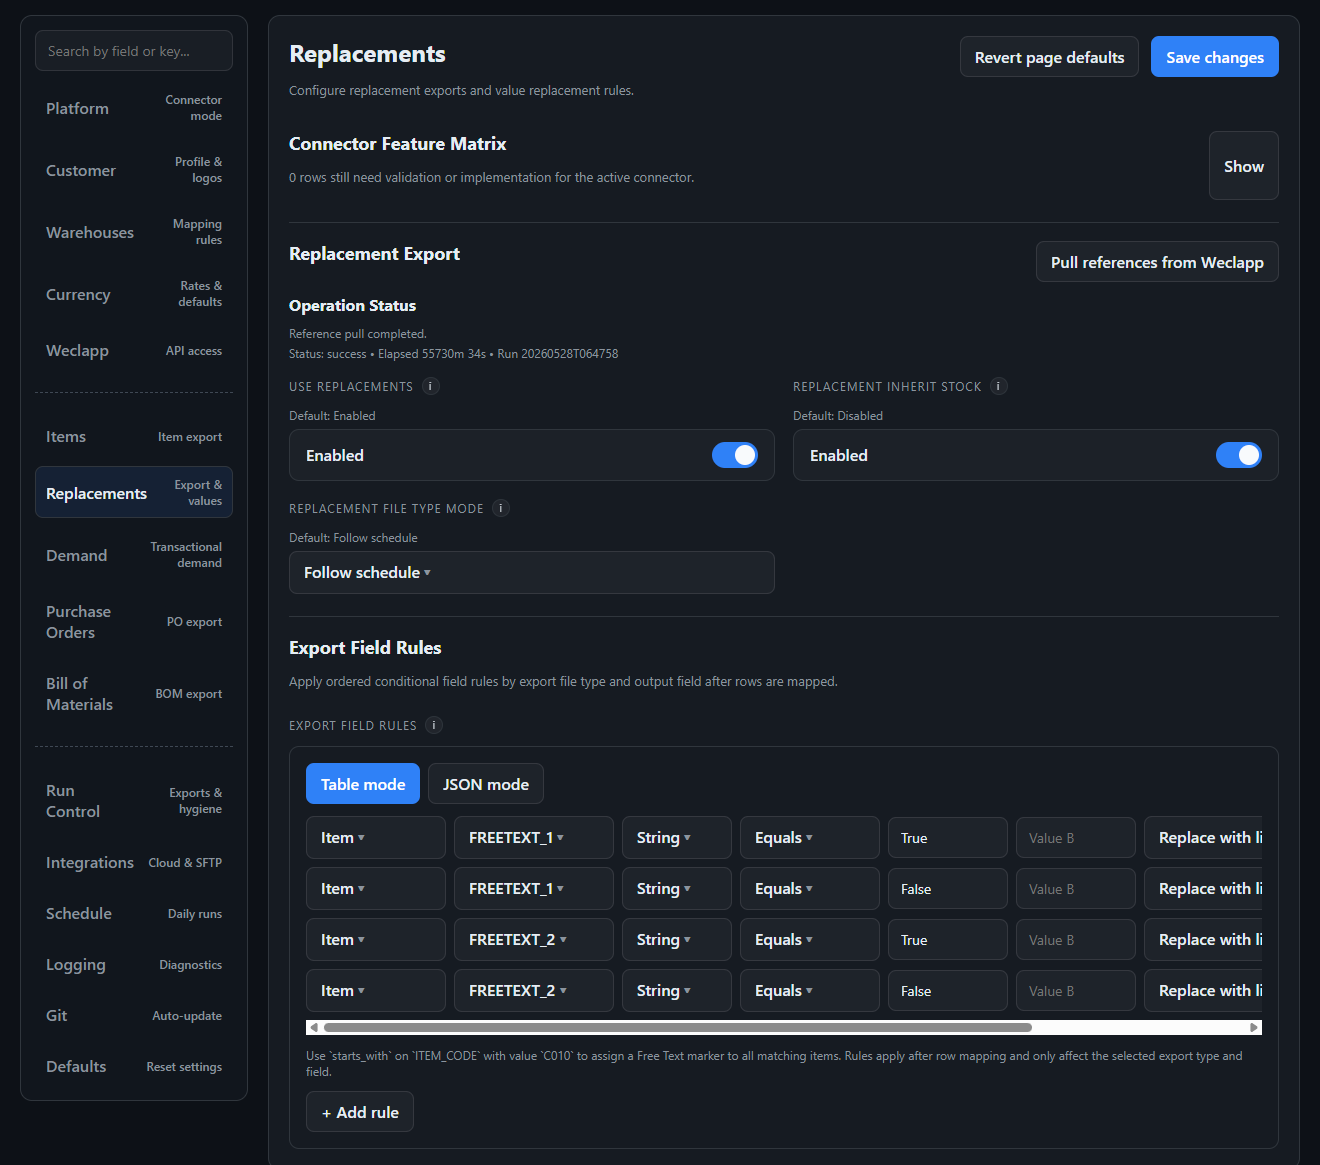Open the Run Control page

[x=134, y=801]
